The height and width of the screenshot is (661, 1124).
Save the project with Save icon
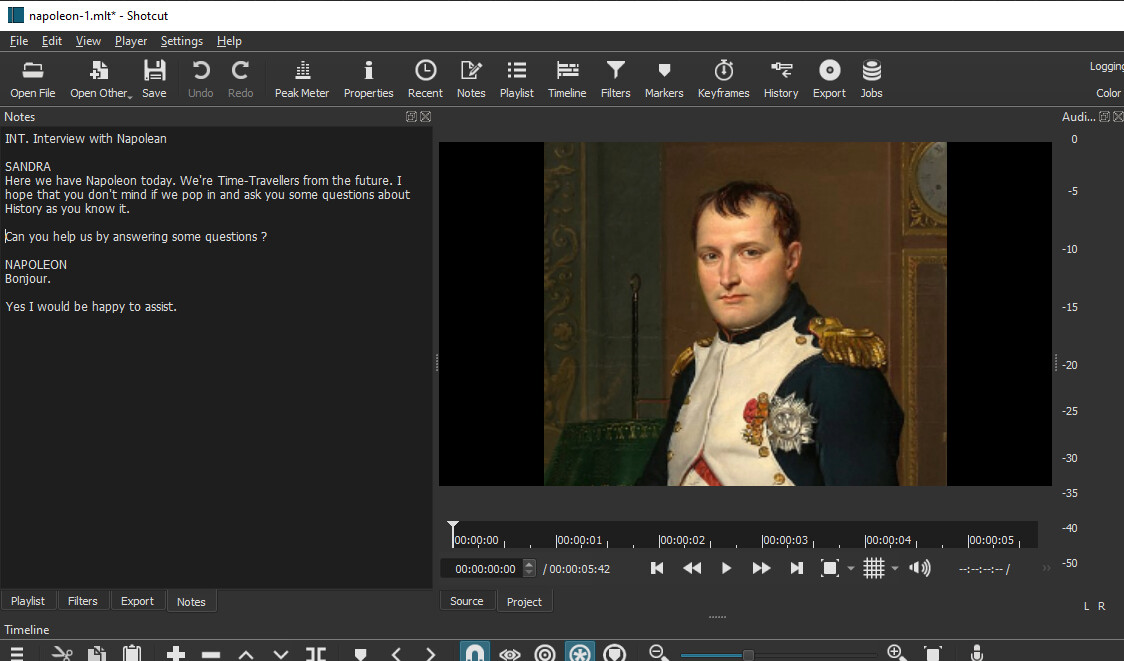154,80
